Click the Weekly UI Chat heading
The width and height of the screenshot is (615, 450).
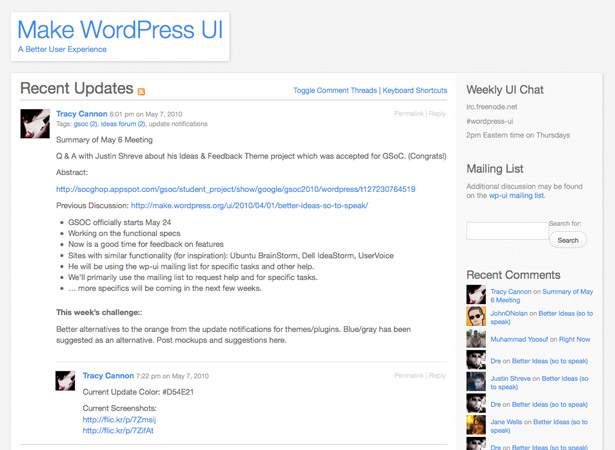coord(505,90)
